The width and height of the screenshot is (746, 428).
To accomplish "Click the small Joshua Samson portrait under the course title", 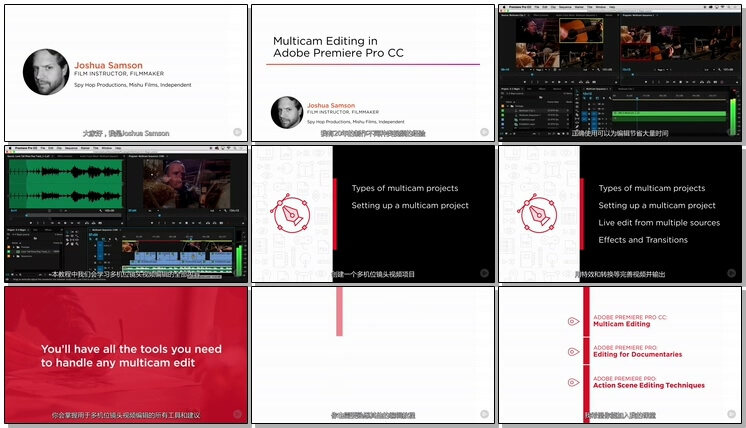I will [287, 112].
